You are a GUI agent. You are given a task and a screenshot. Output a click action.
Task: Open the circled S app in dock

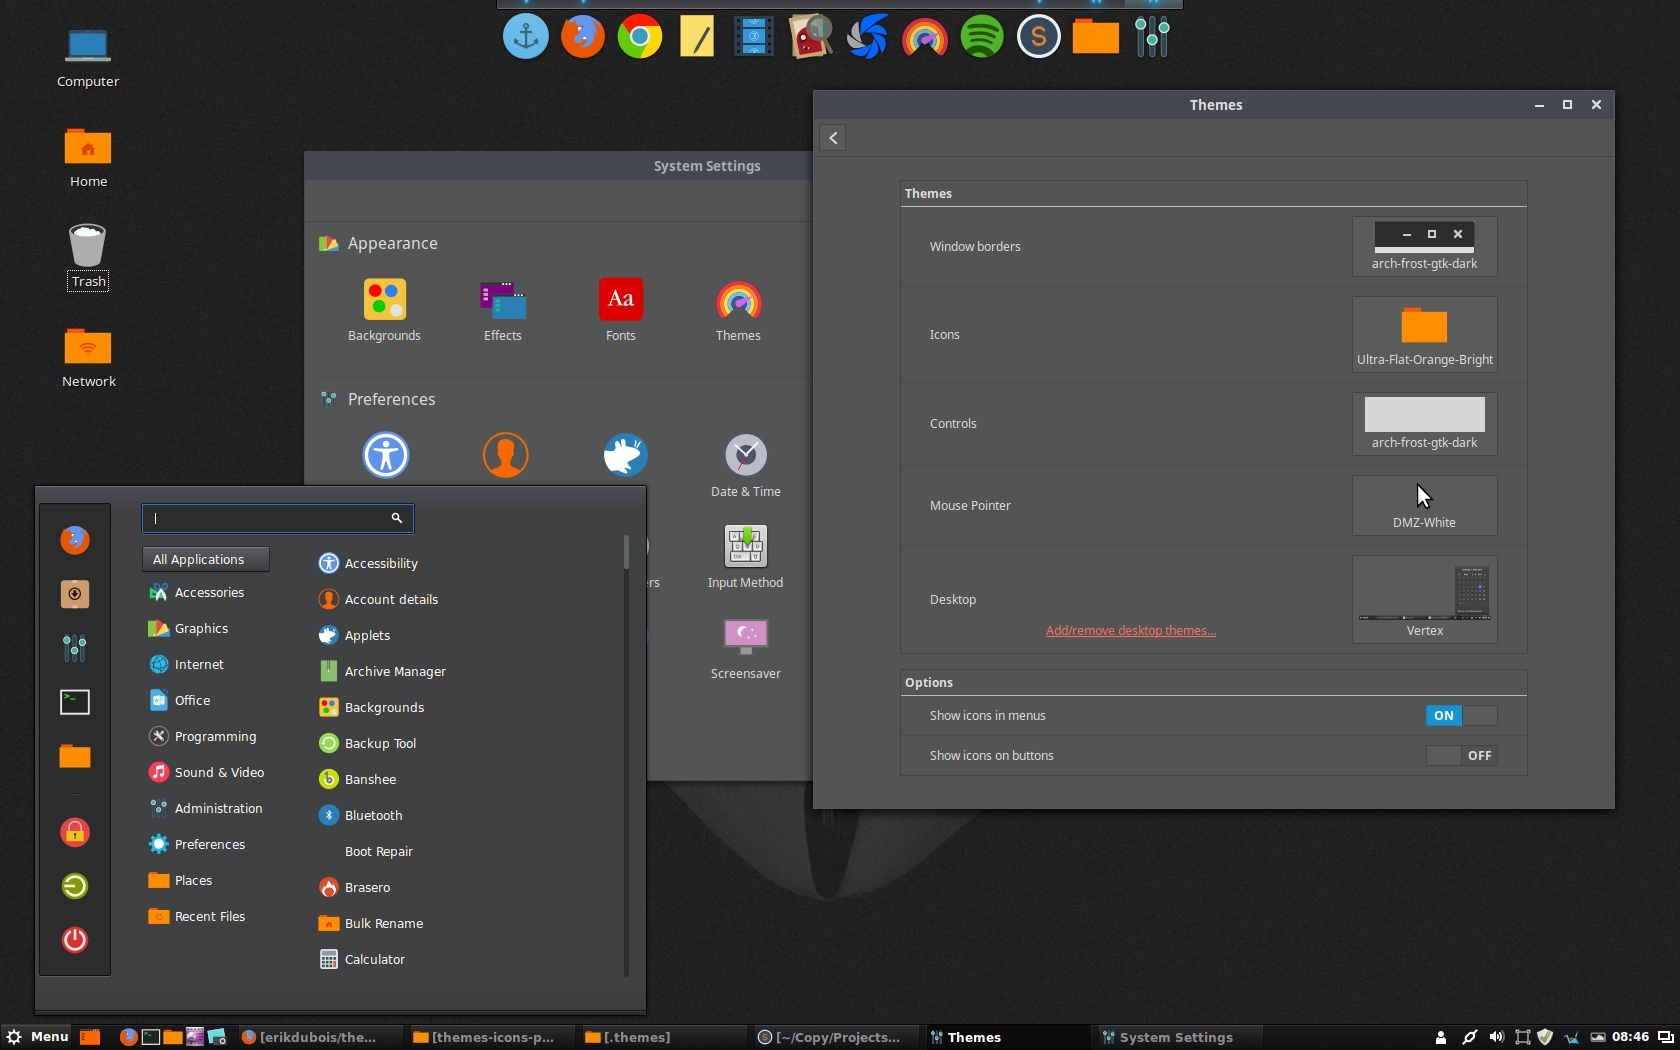[1039, 38]
